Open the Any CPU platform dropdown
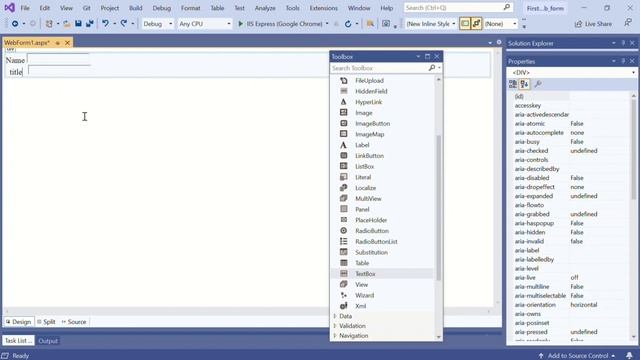This screenshot has width=640, height=360. coord(204,24)
